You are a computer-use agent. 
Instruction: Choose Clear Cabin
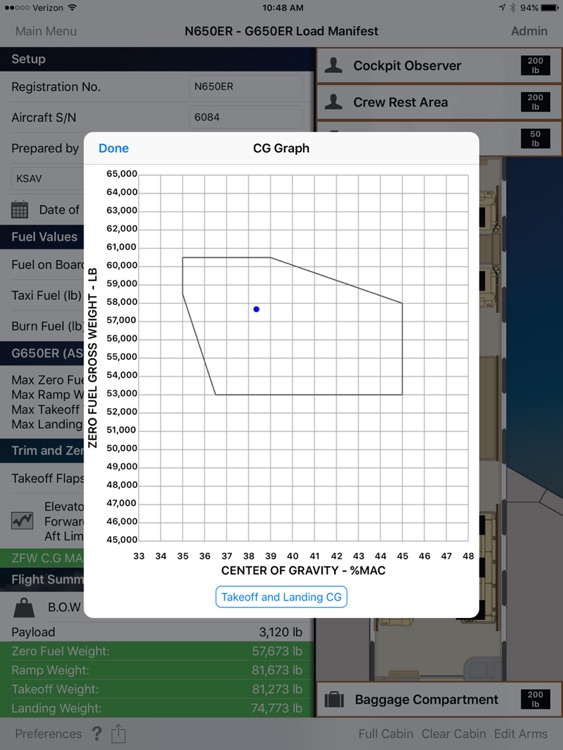coord(453,734)
